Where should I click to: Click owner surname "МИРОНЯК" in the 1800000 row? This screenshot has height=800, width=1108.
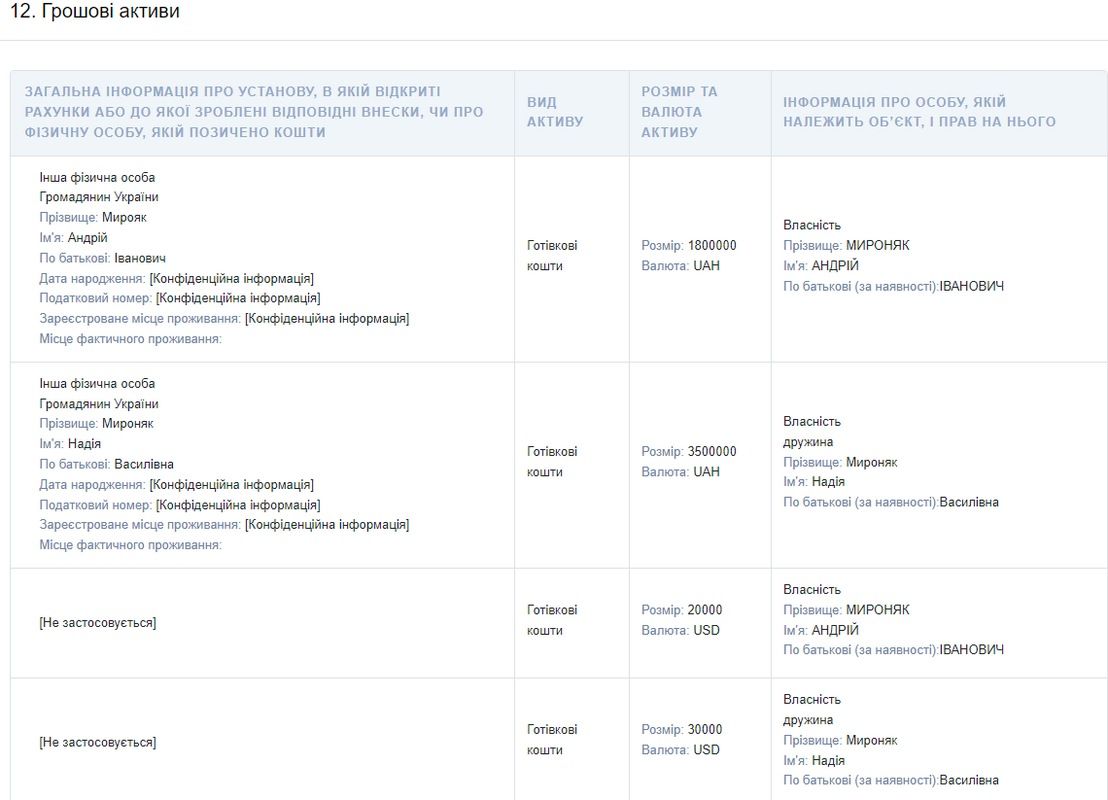877,245
